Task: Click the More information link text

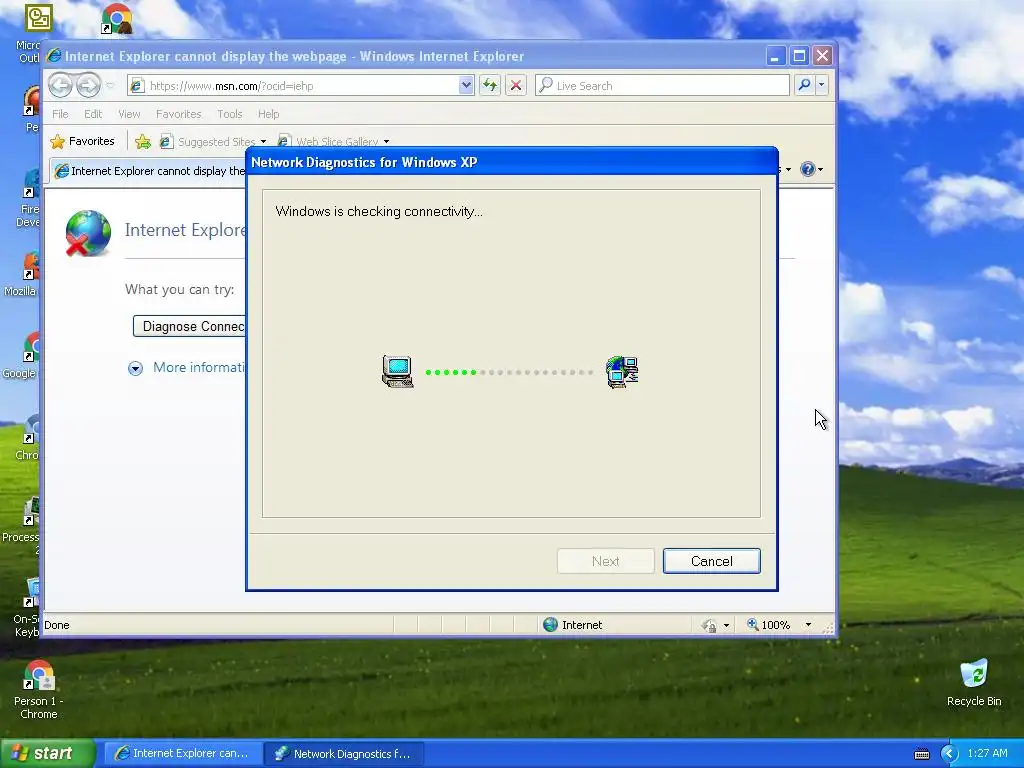Action: 199,367
